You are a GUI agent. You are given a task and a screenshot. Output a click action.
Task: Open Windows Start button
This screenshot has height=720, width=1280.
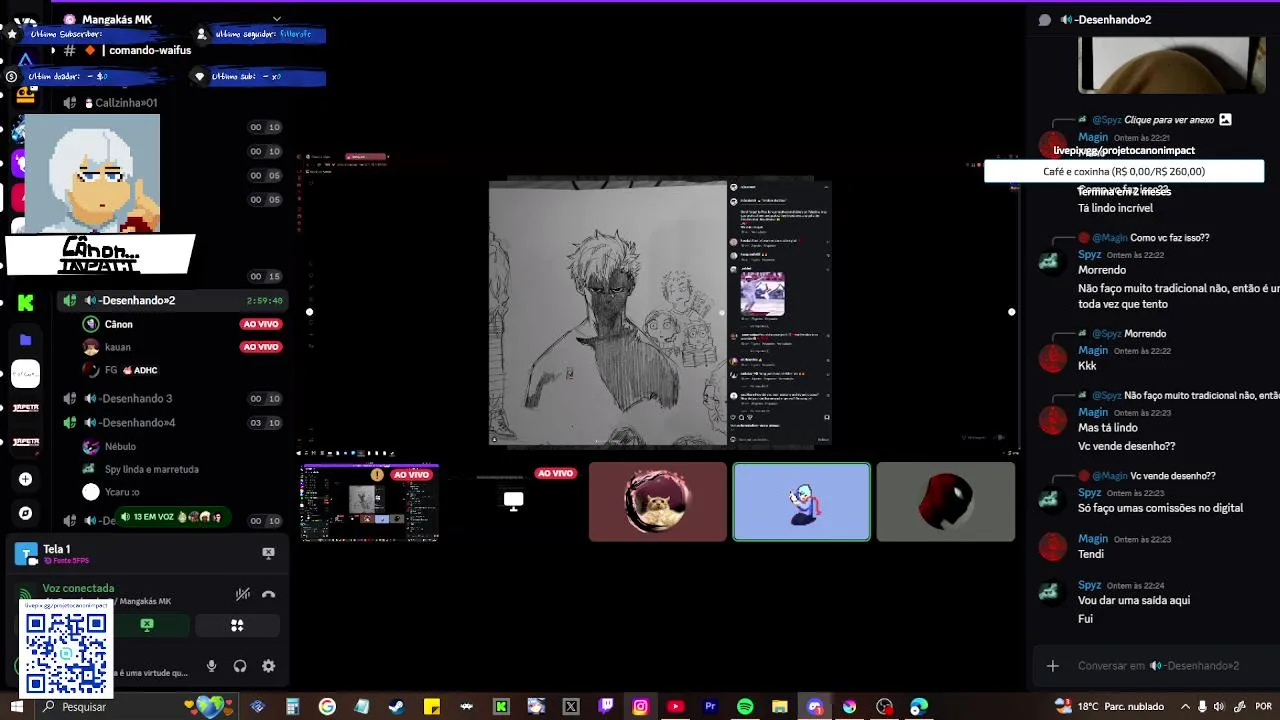tap(16, 706)
